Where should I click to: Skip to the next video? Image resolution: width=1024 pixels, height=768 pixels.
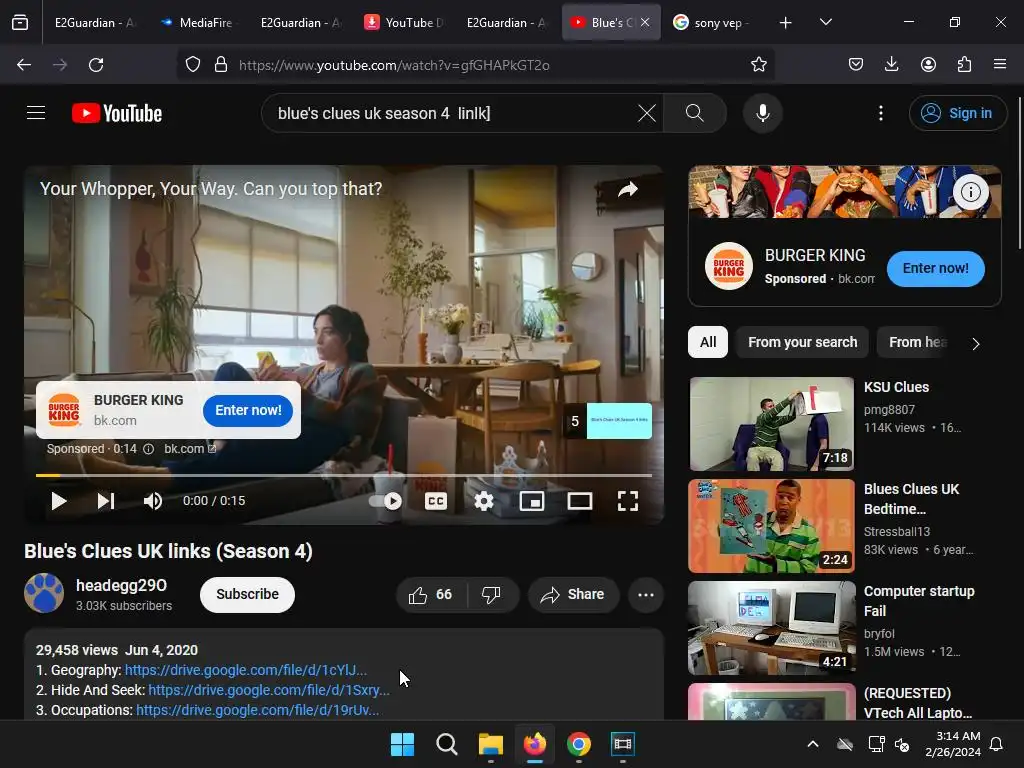(x=106, y=501)
